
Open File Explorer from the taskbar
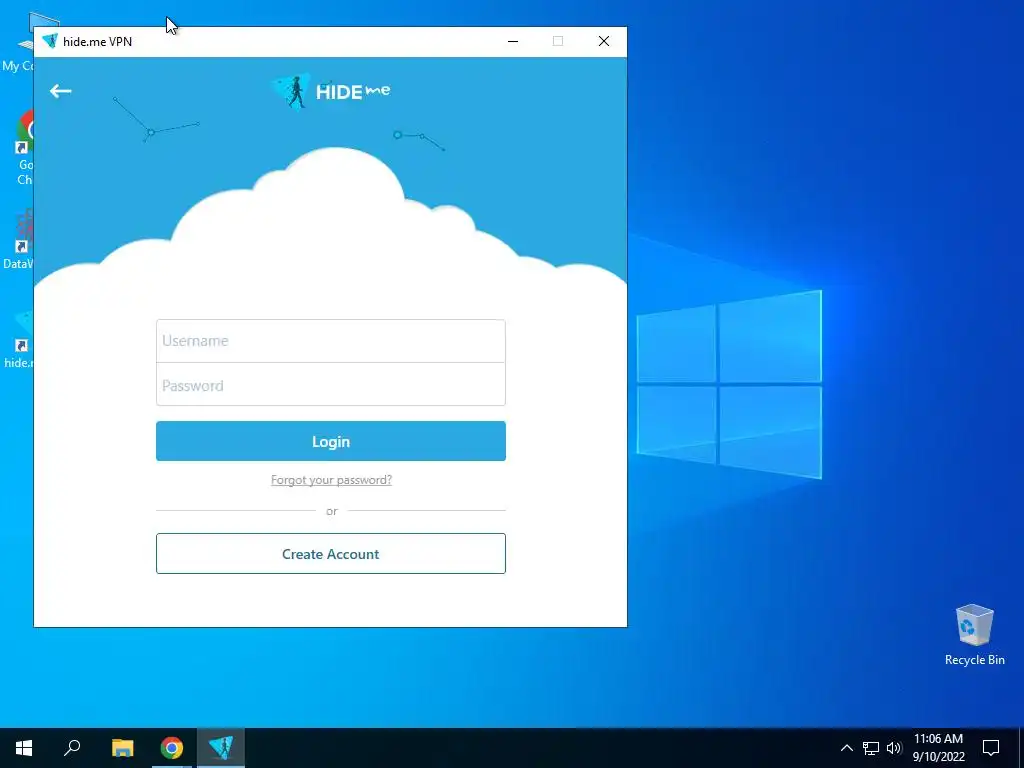click(x=122, y=748)
